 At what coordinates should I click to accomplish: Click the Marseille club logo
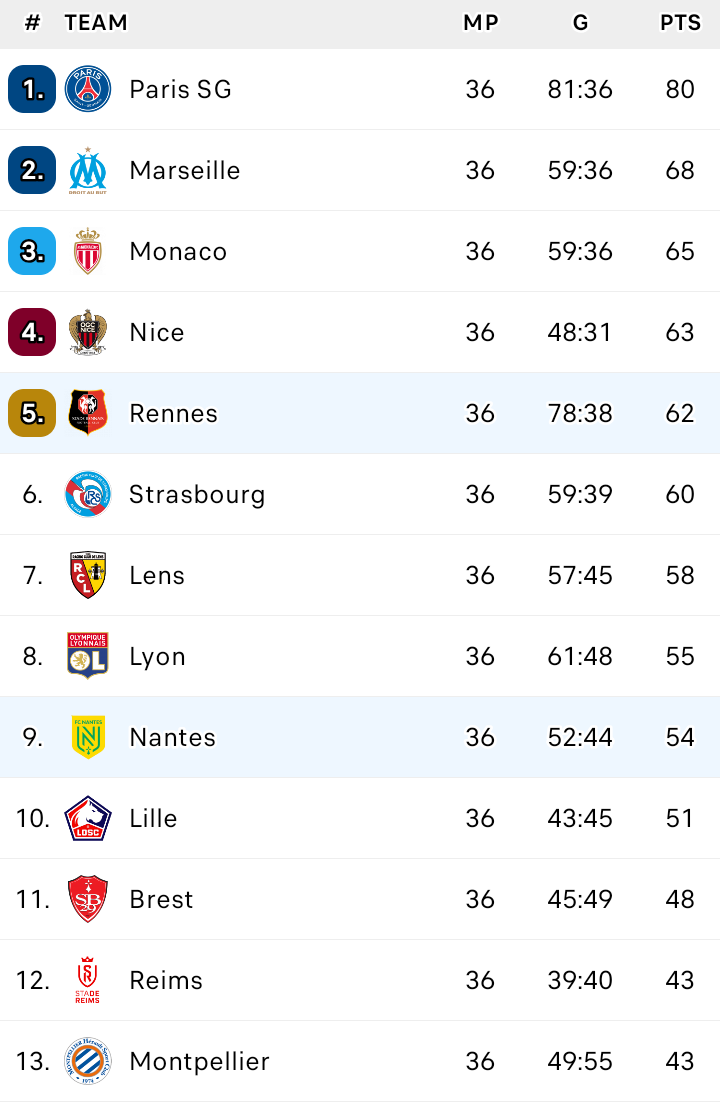pos(88,170)
